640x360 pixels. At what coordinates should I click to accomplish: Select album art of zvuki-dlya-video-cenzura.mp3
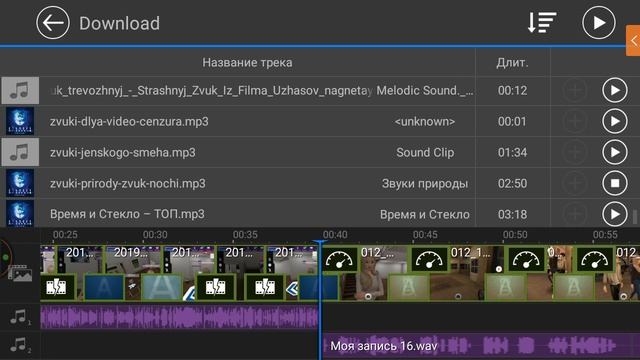pyautogui.click(x=20, y=121)
